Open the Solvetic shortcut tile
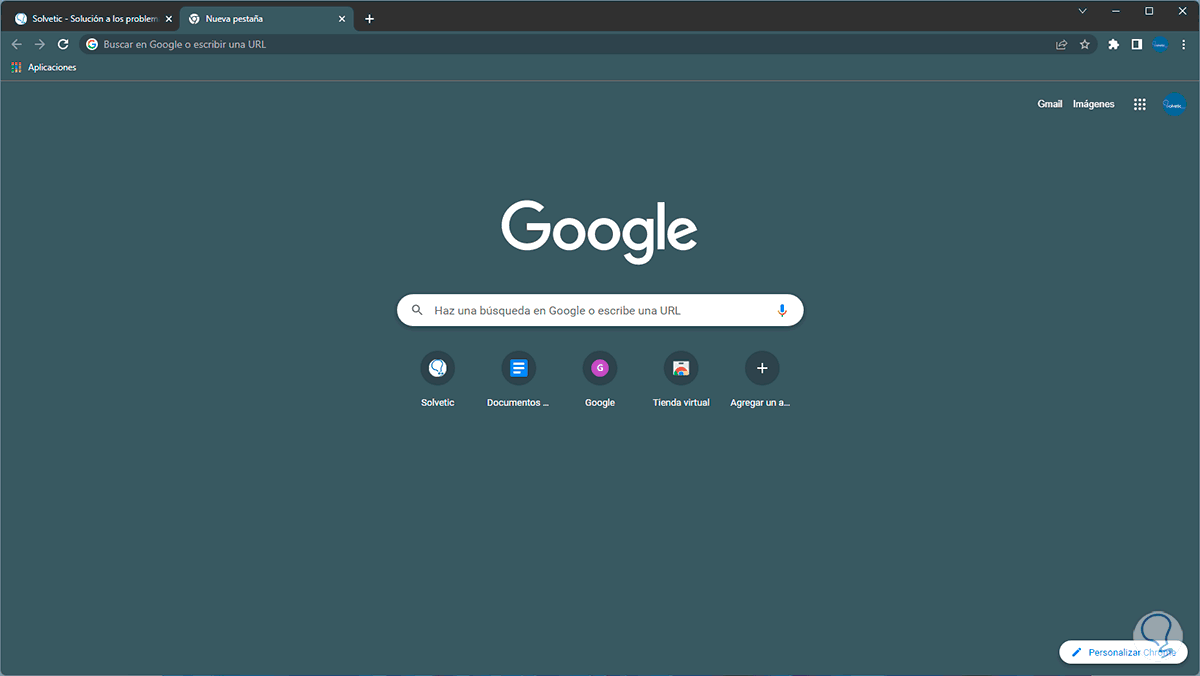Image resolution: width=1200 pixels, height=676 pixels. pyautogui.click(x=438, y=379)
